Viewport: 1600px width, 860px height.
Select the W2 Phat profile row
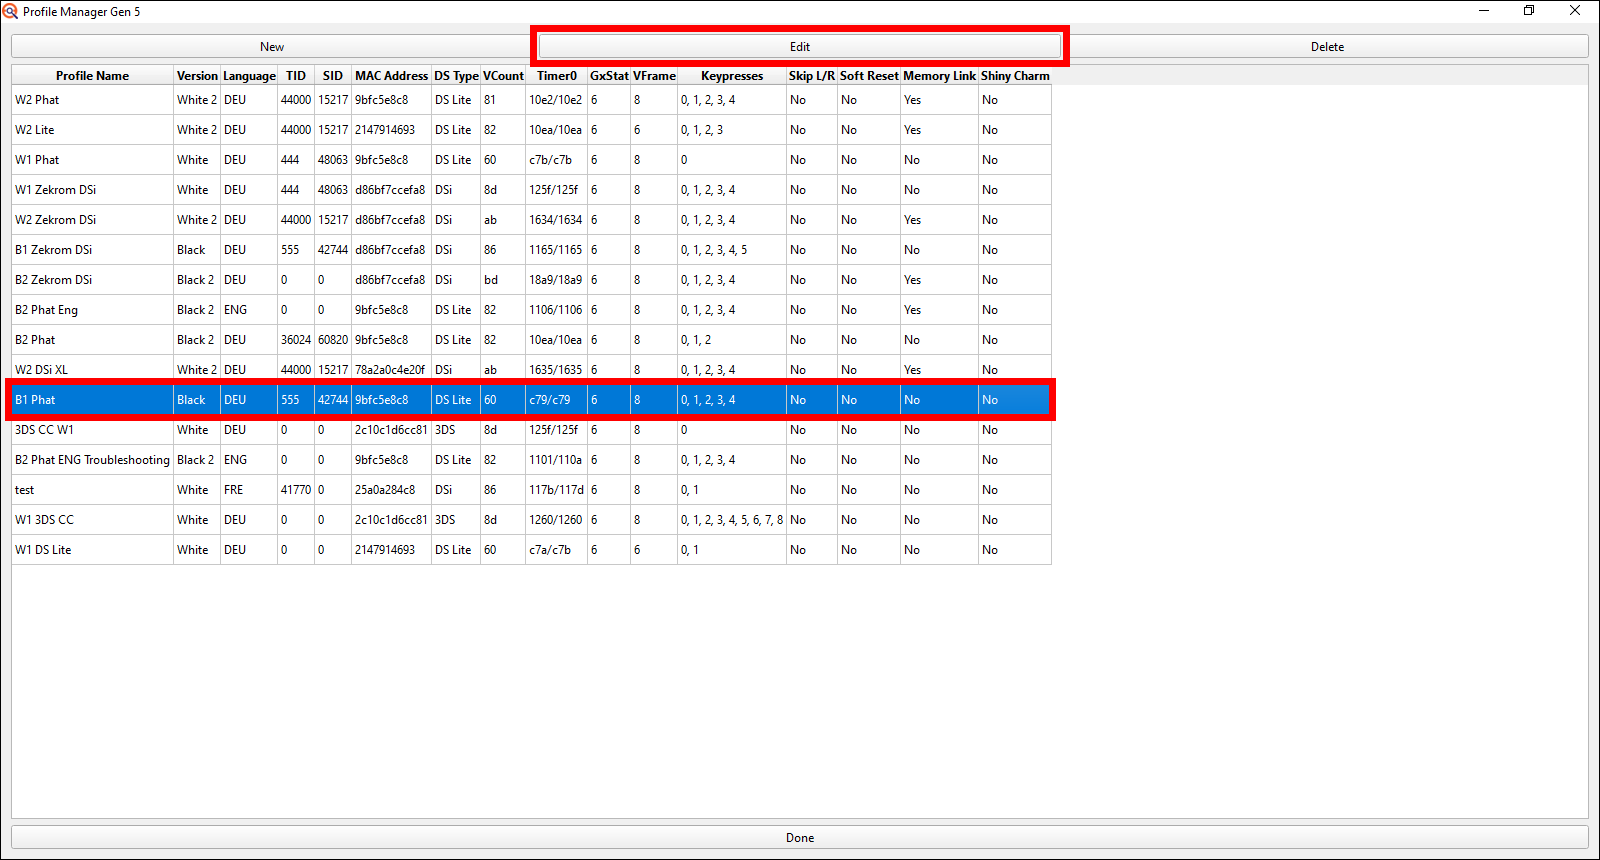(37, 100)
